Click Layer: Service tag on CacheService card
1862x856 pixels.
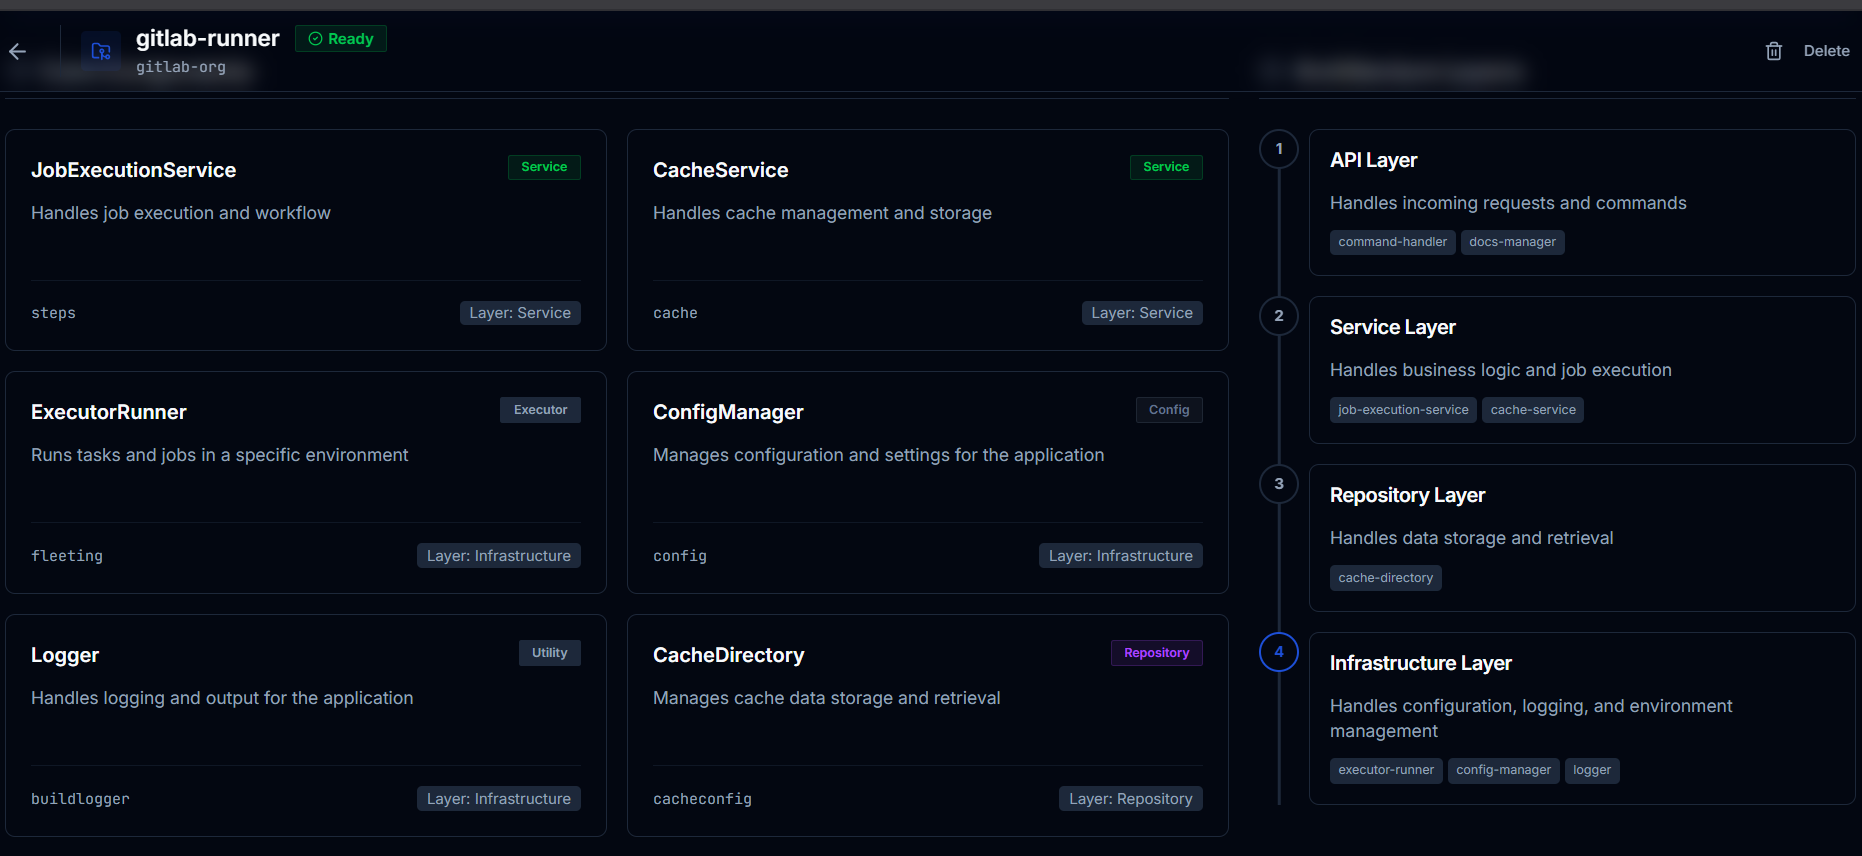(x=1142, y=313)
